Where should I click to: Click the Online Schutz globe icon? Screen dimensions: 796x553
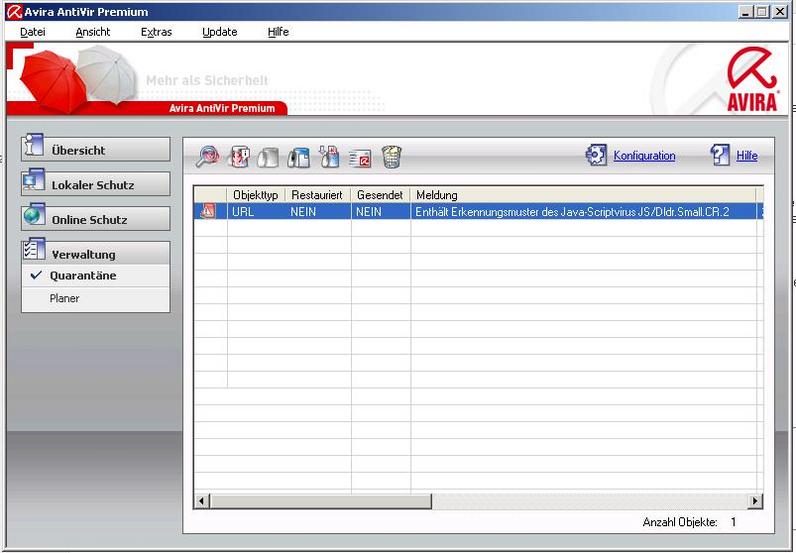coord(34,215)
